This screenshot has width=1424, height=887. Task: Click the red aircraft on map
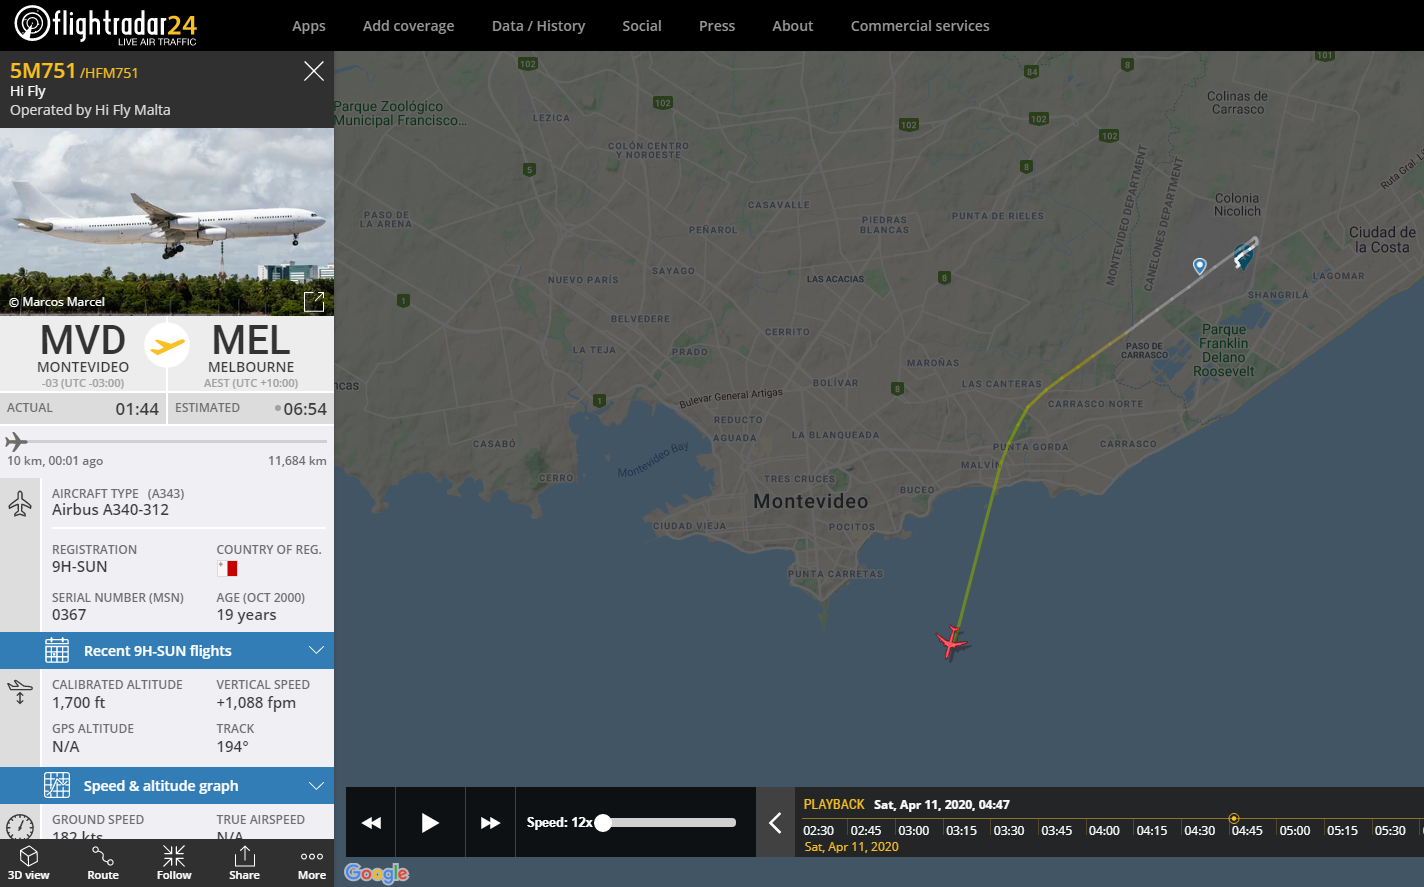pyautogui.click(x=951, y=642)
